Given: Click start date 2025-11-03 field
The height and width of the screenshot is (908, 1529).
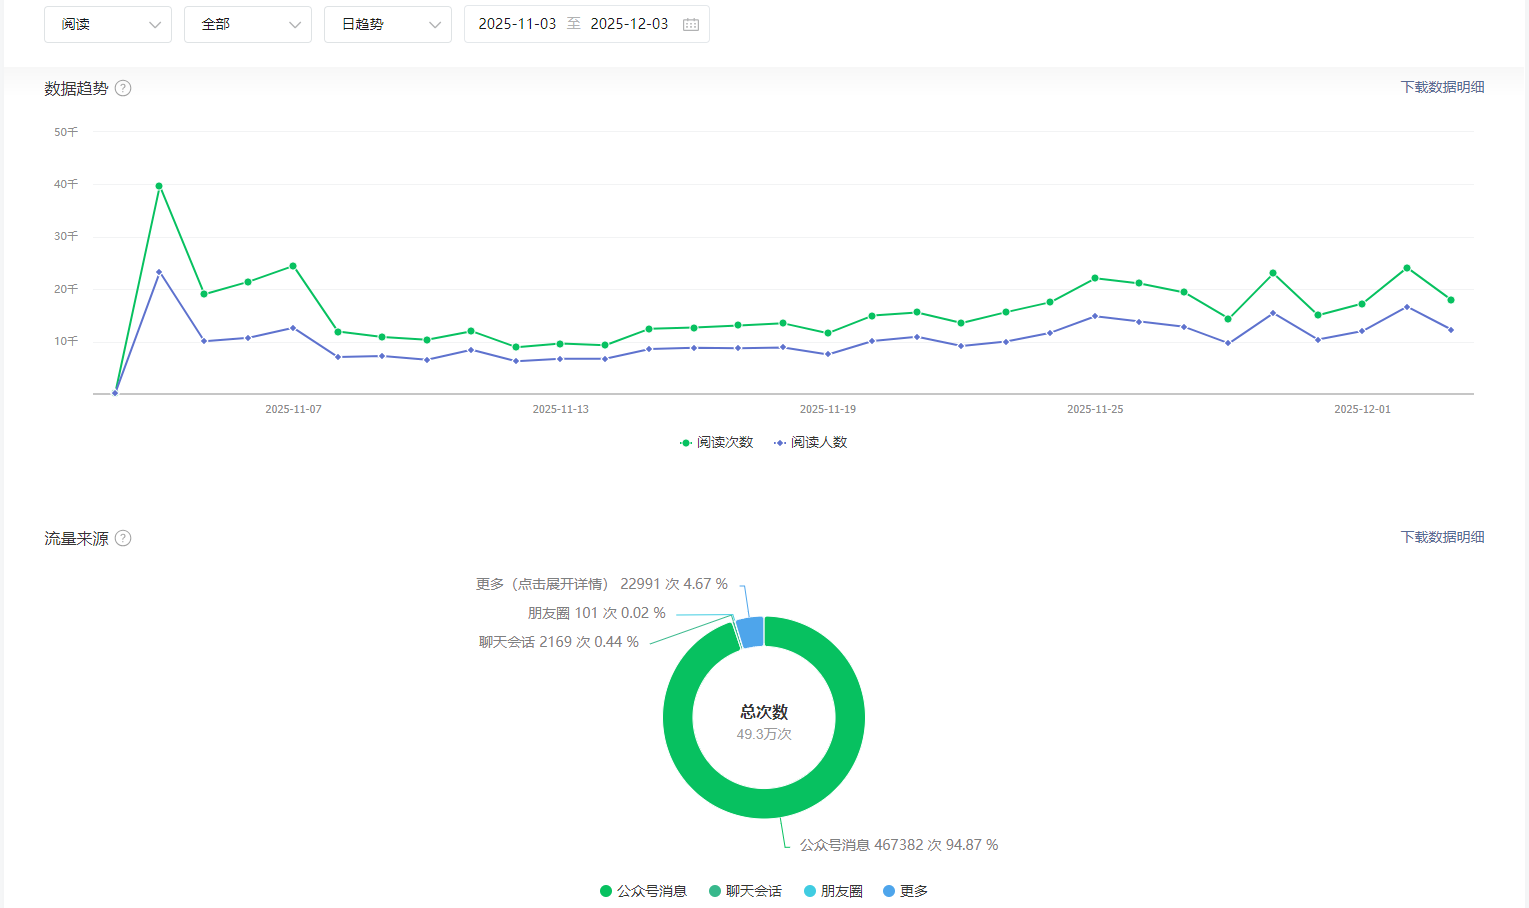Looking at the screenshot, I should click(517, 24).
